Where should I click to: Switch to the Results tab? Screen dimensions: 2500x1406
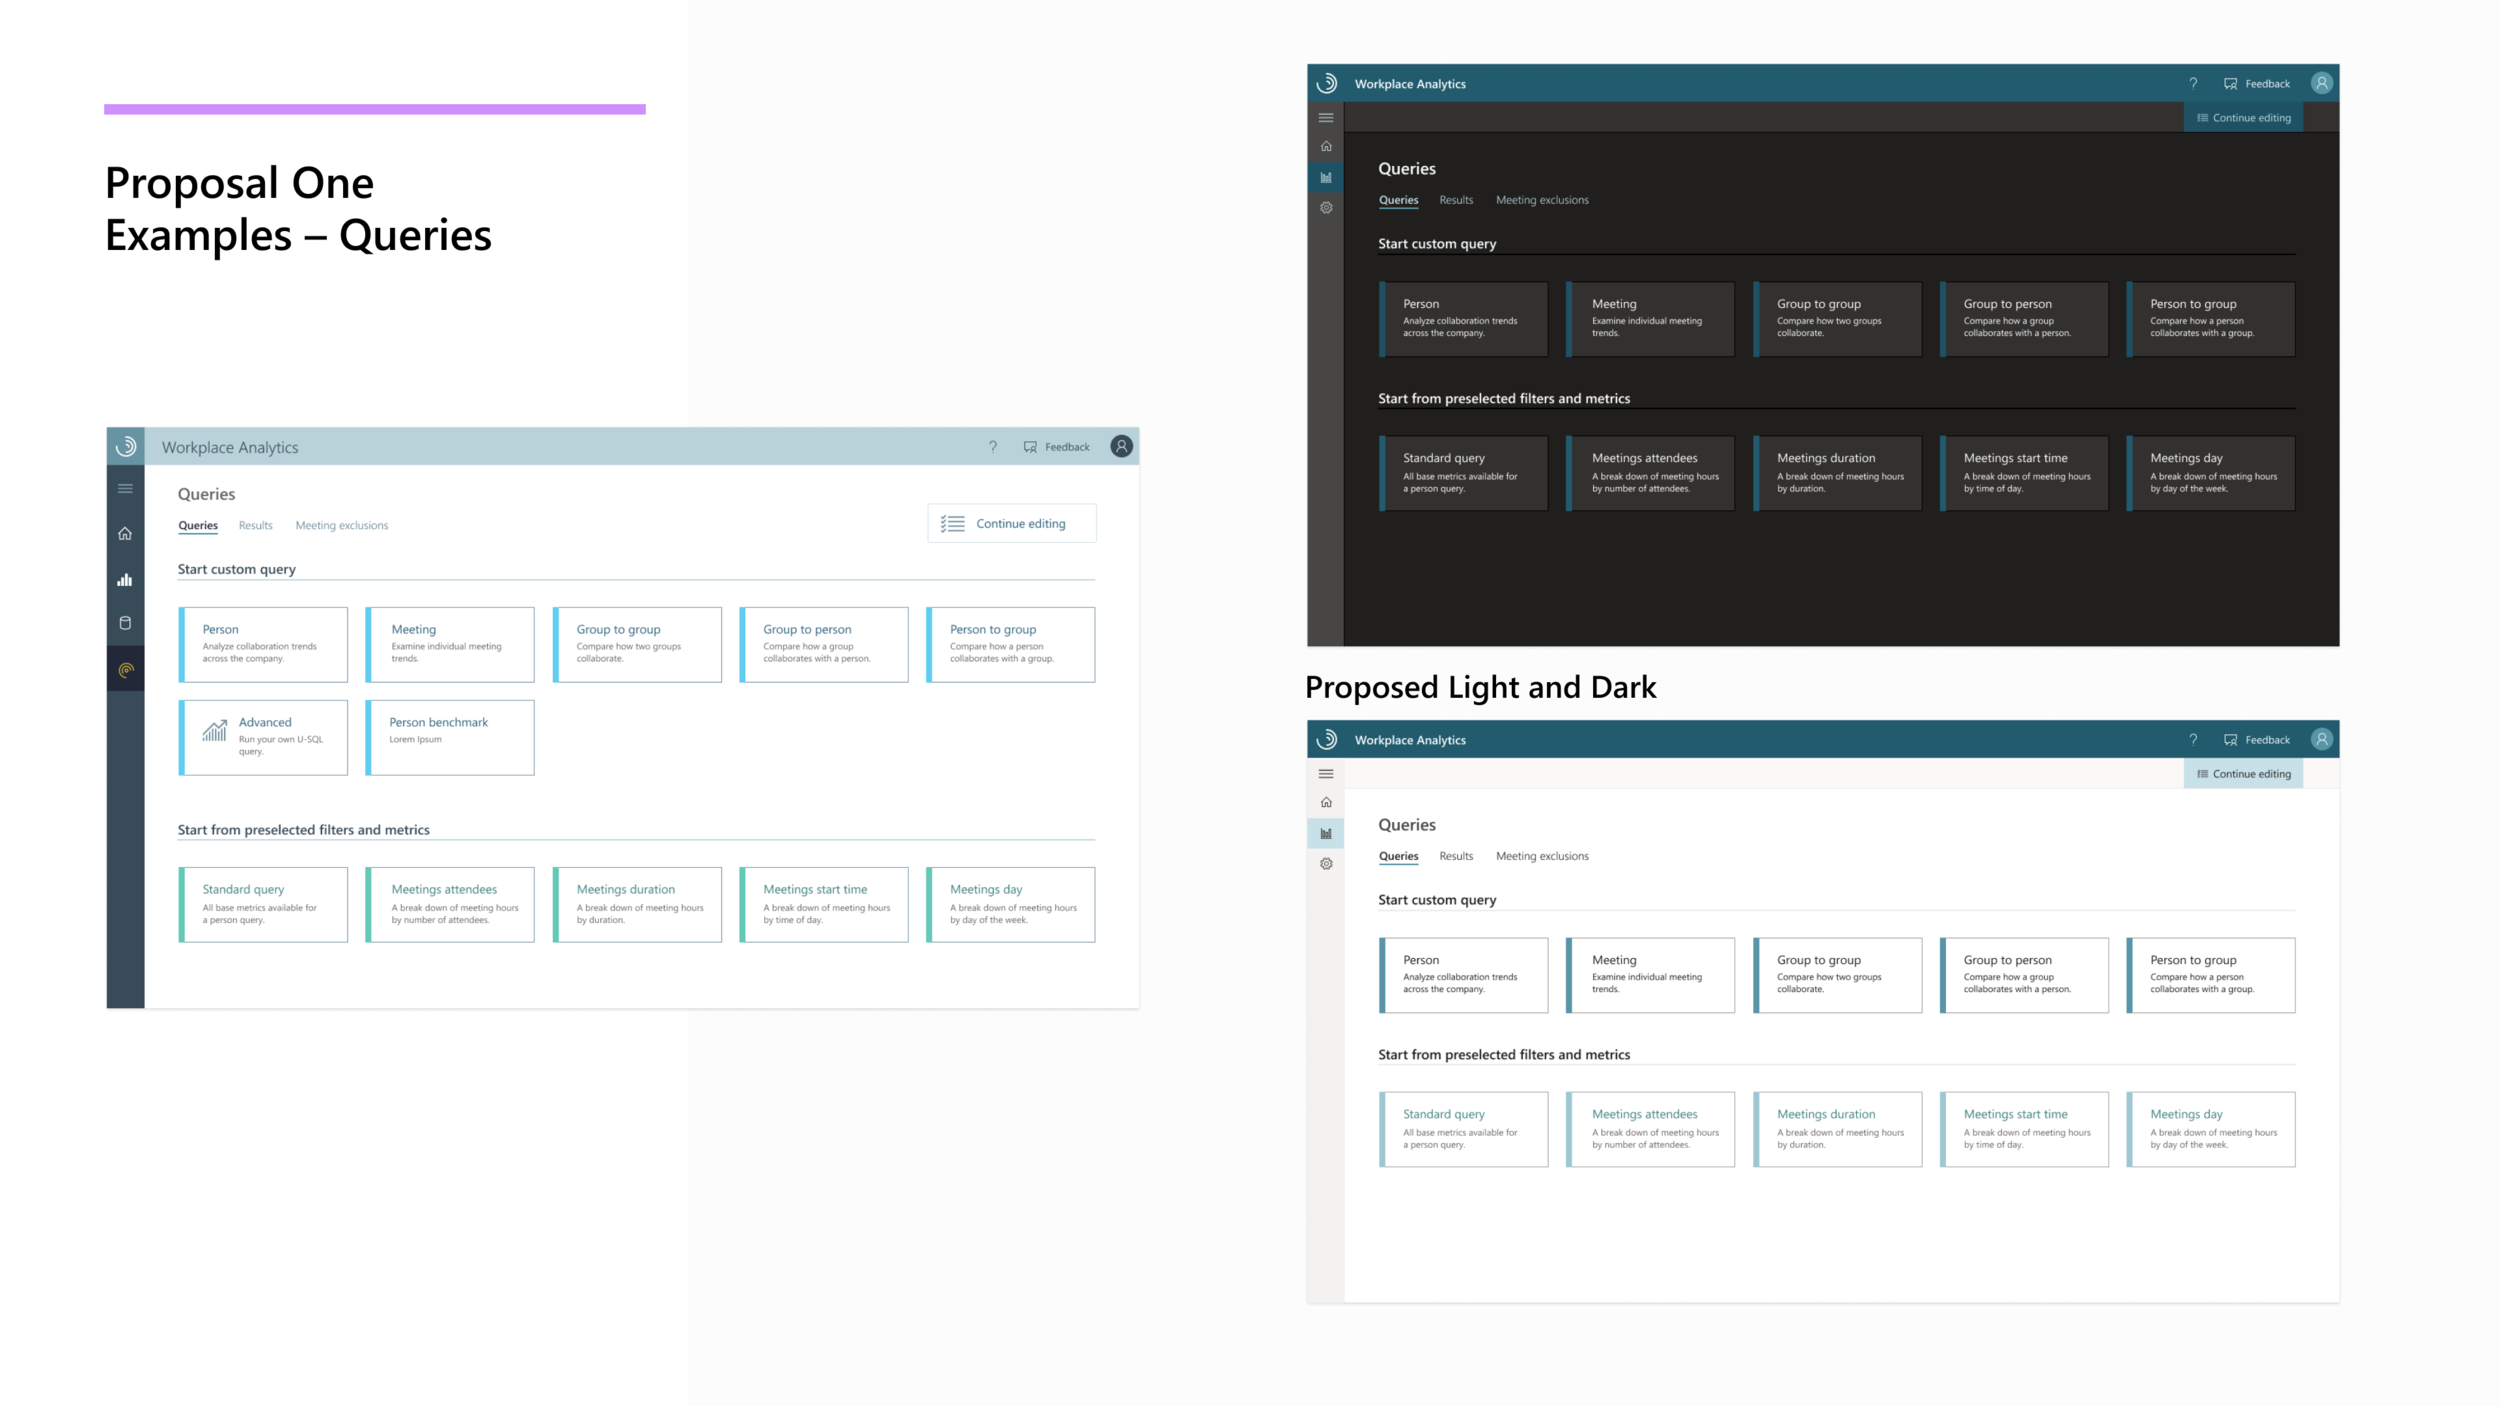255,525
